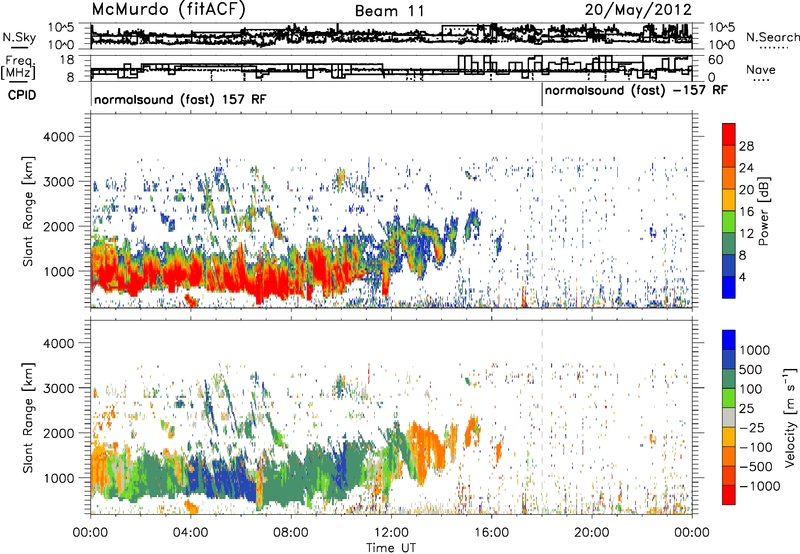Click the 1000 tick on velocity colorbar

click(x=755, y=350)
